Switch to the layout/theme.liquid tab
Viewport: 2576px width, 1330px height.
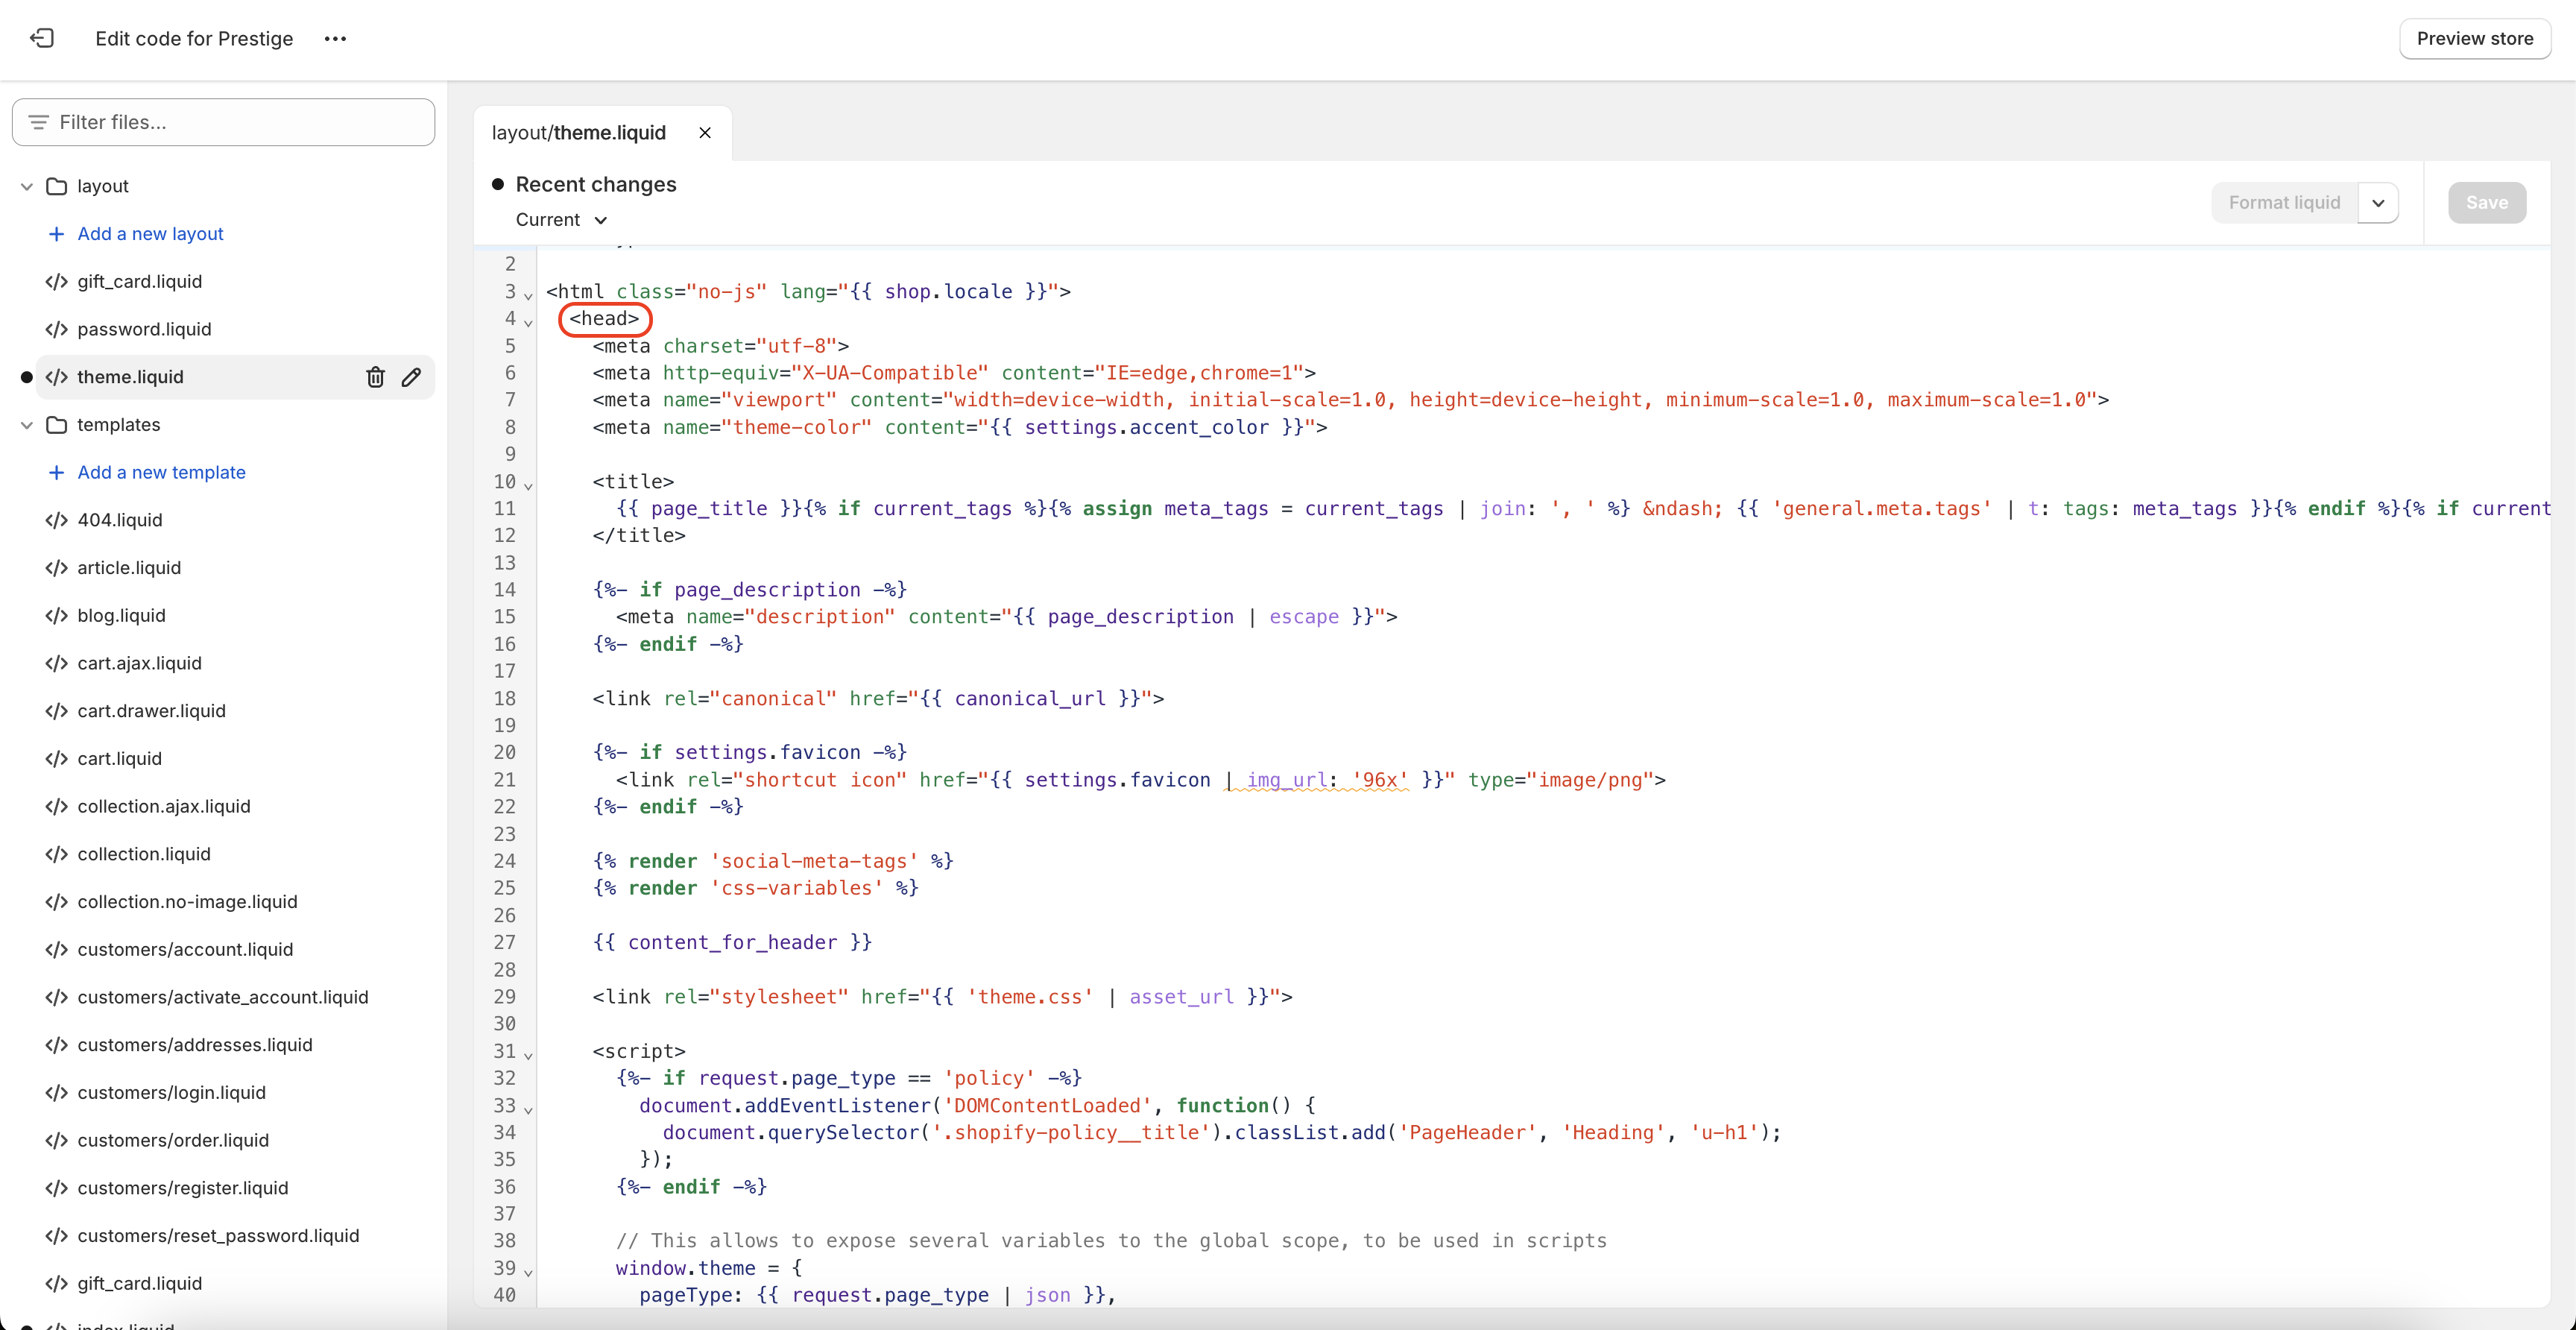click(579, 133)
